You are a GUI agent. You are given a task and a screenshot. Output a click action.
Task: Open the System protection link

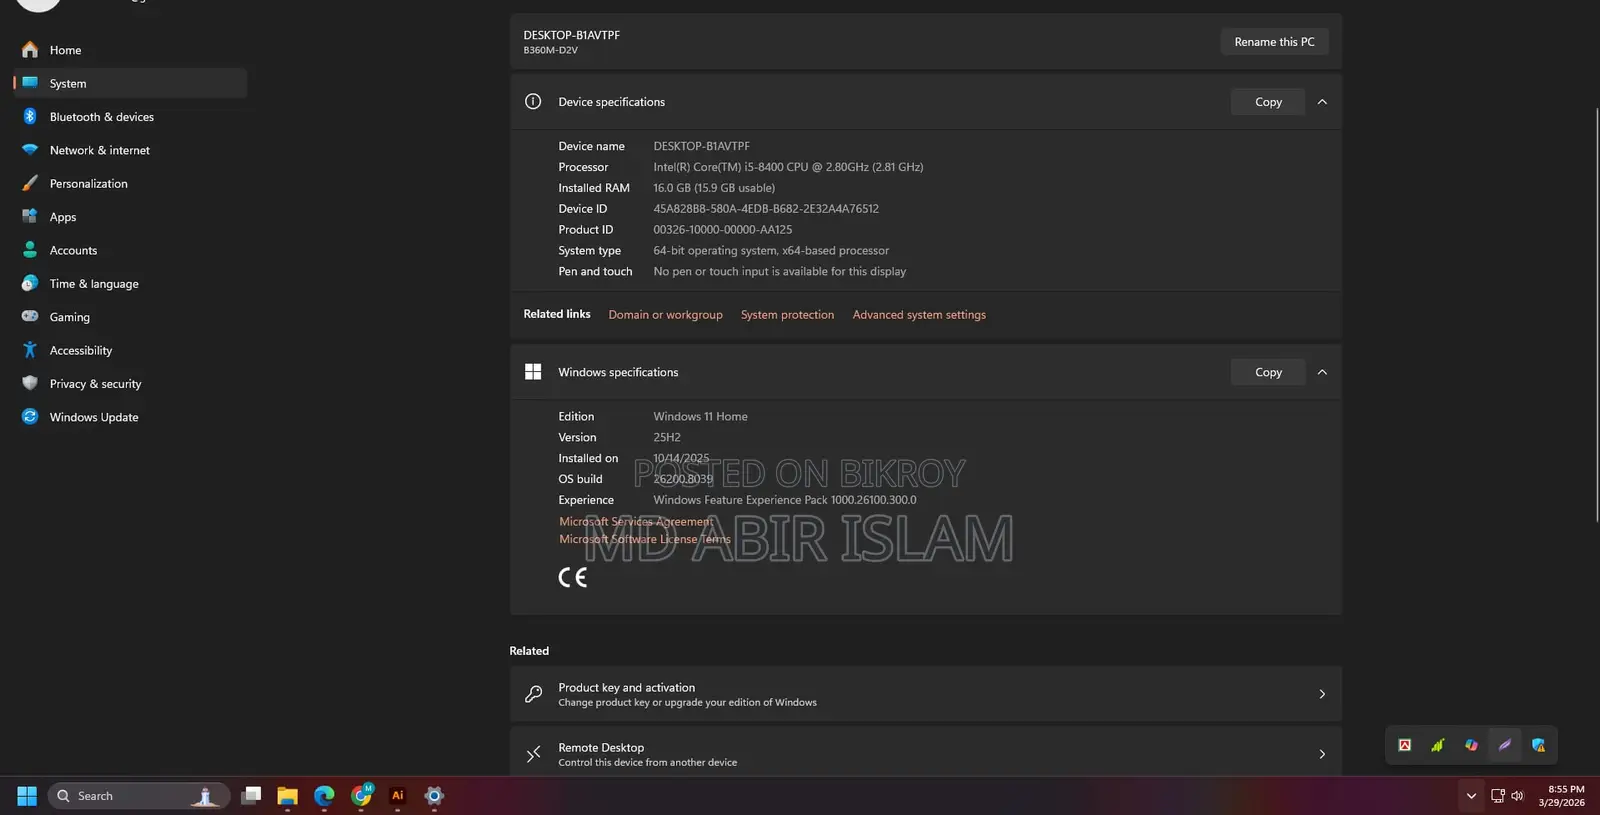coord(787,315)
